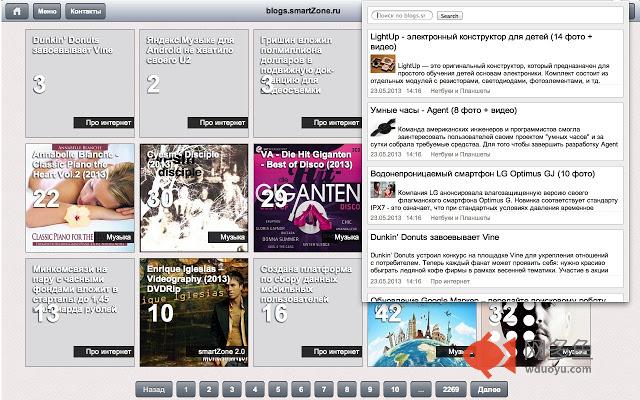Jump to last page 2269
Image resolution: width=640 pixels, height=400 pixels.
451,389
